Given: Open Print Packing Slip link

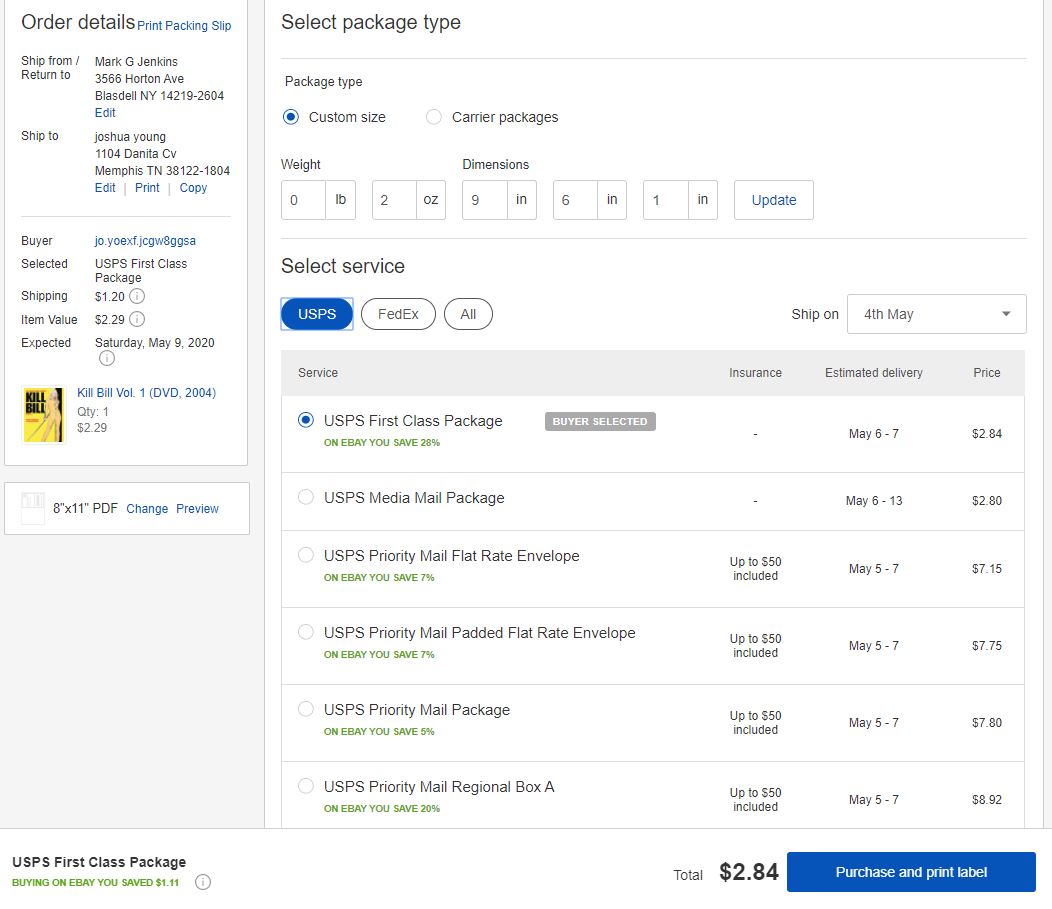Looking at the screenshot, I should [184, 25].
